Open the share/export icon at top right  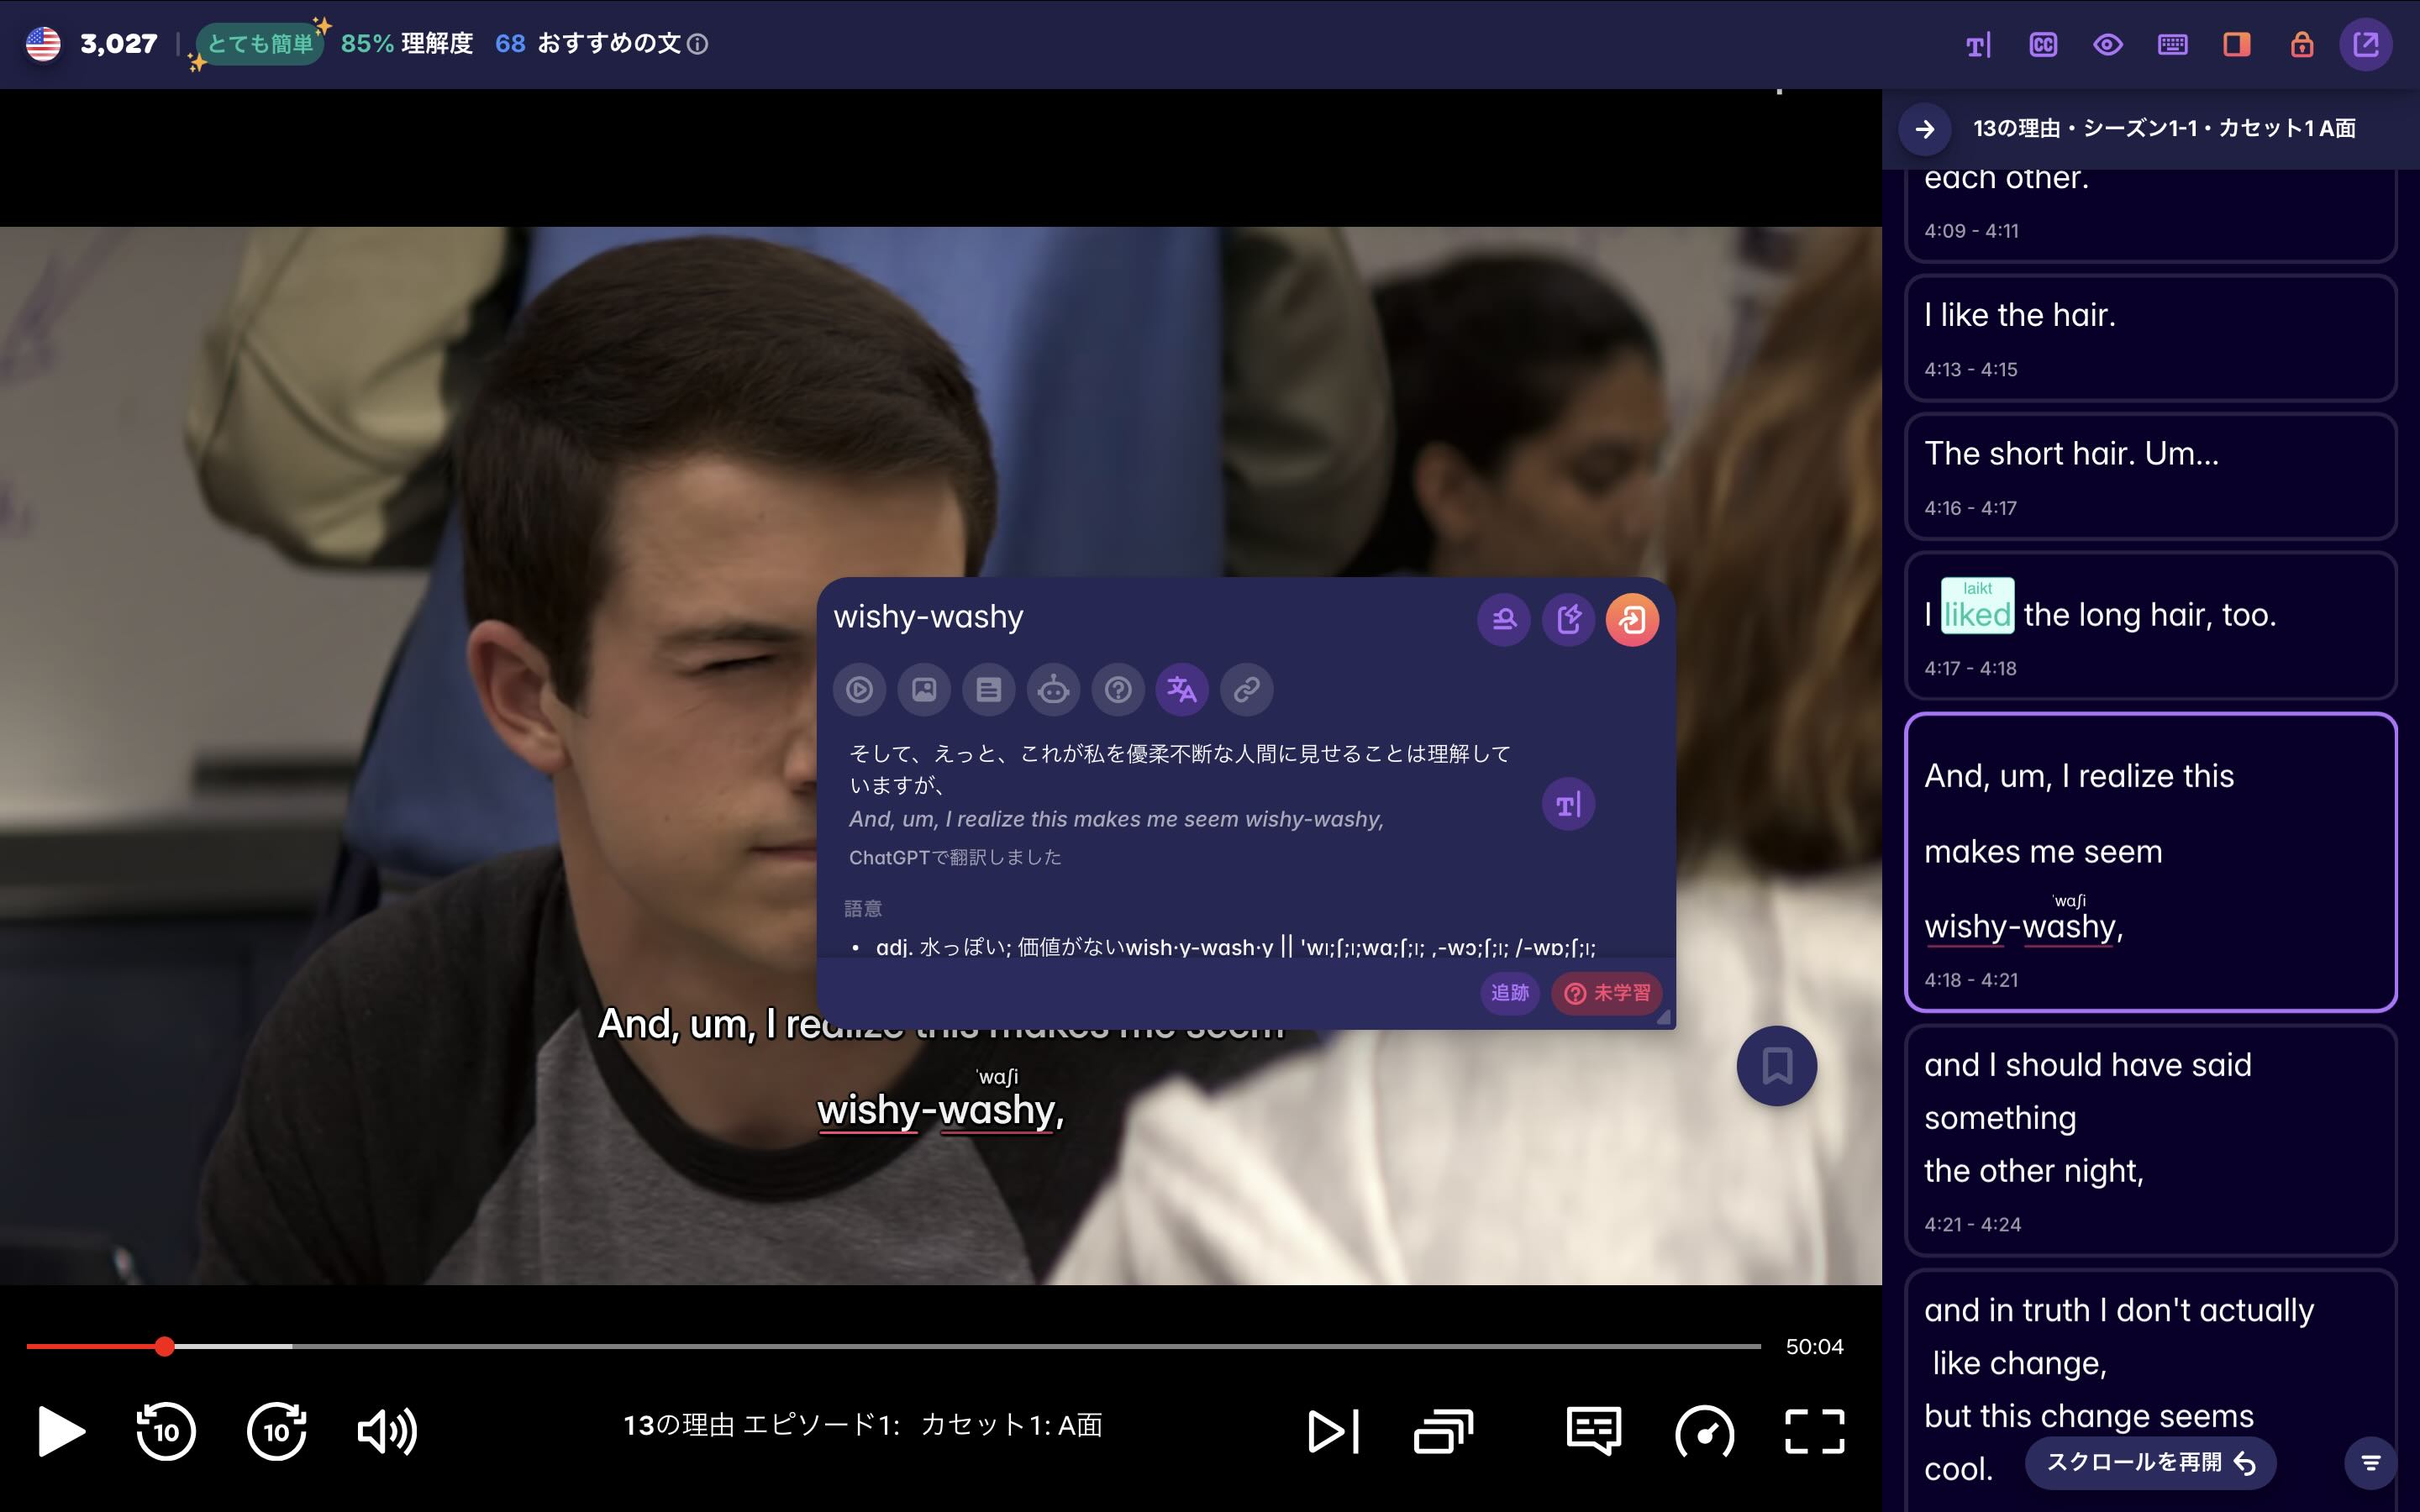click(x=2366, y=44)
